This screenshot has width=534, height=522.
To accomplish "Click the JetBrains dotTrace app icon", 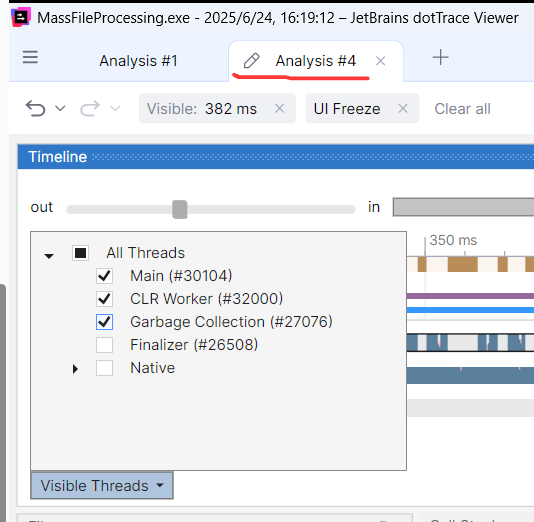I will [21, 17].
